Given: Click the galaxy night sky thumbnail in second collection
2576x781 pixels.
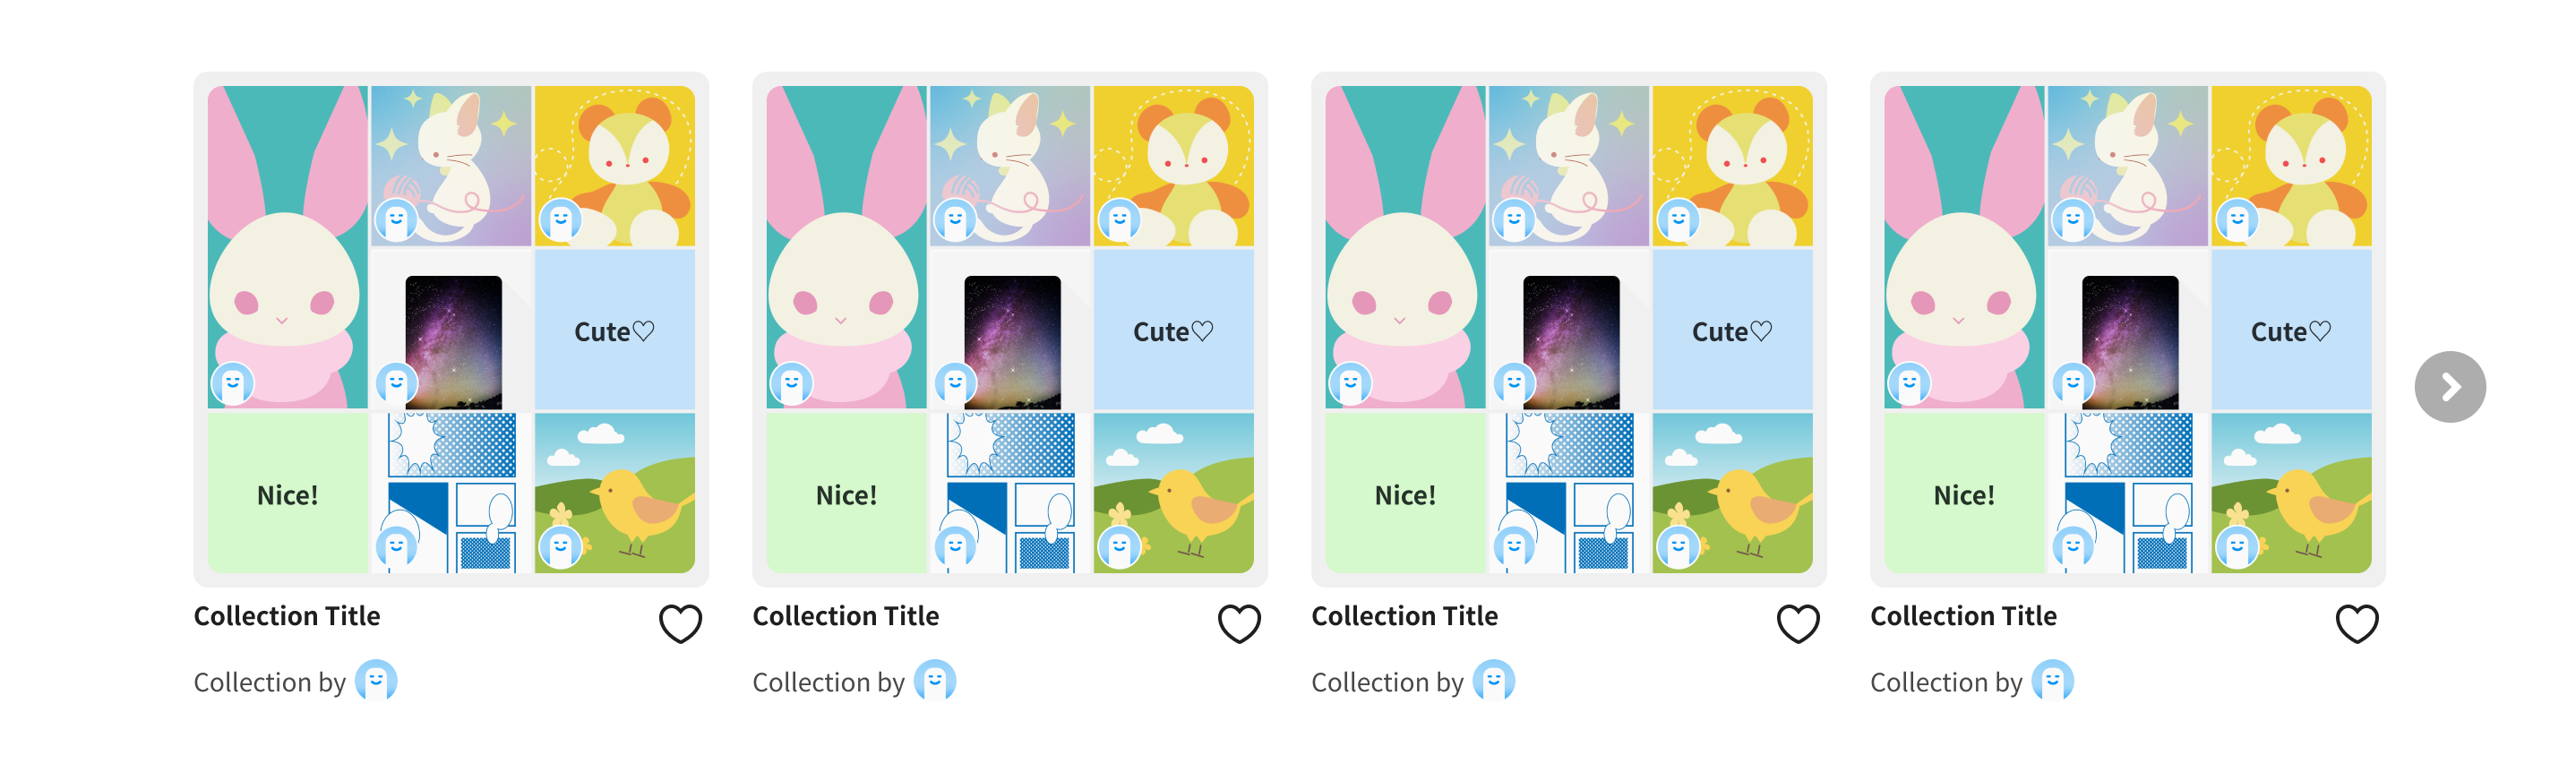Looking at the screenshot, I should point(1010,329).
